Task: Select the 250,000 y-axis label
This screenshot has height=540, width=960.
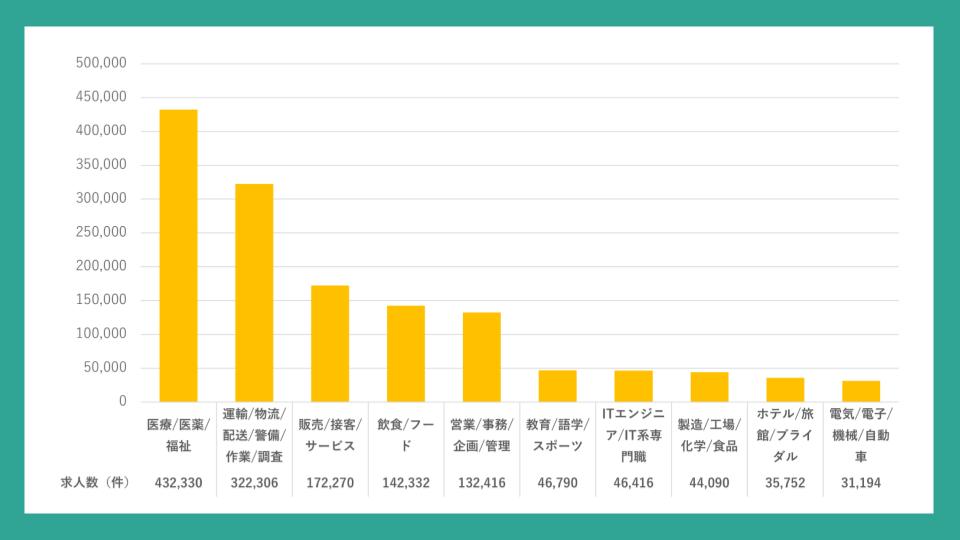Action: coord(100,232)
